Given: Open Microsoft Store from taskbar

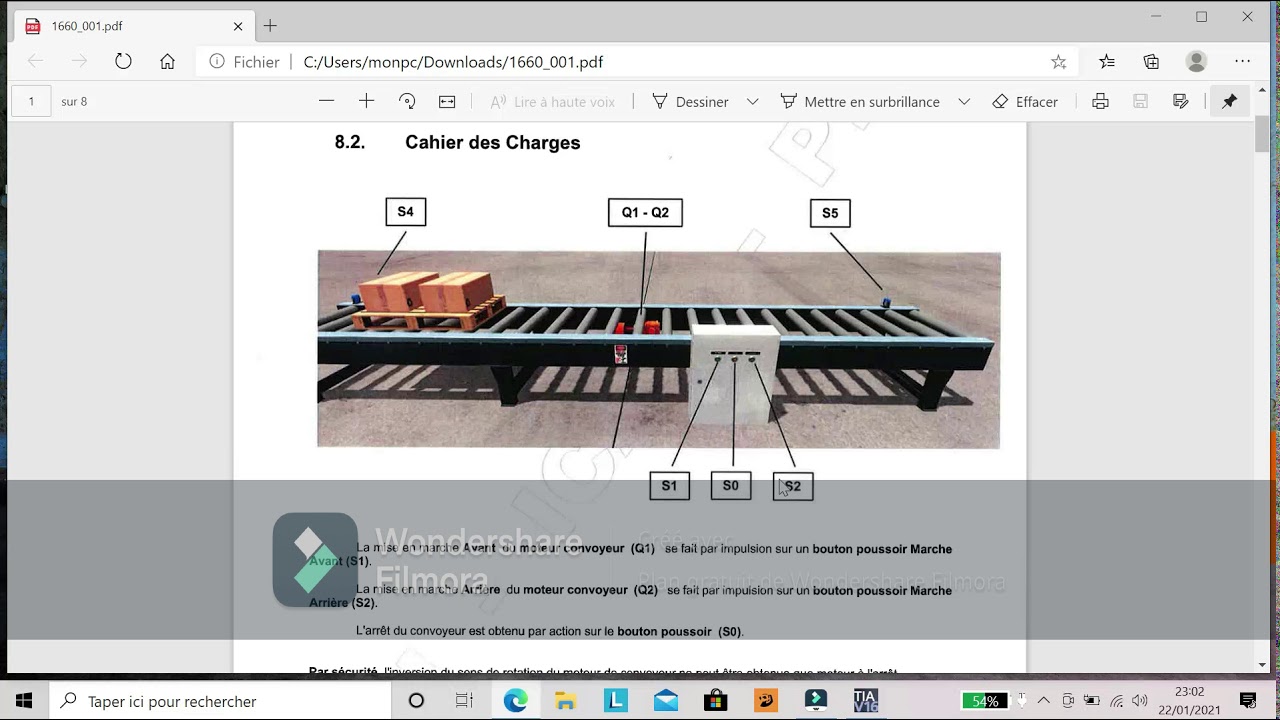Looking at the screenshot, I should 715,701.
